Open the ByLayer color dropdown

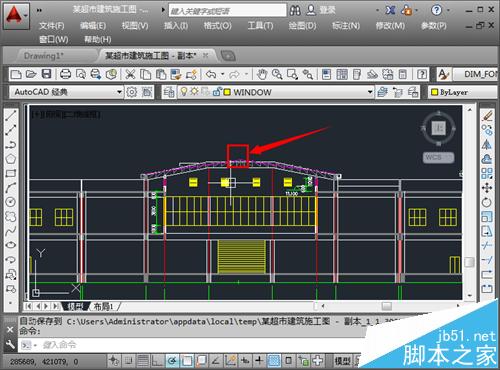[464, 92]
